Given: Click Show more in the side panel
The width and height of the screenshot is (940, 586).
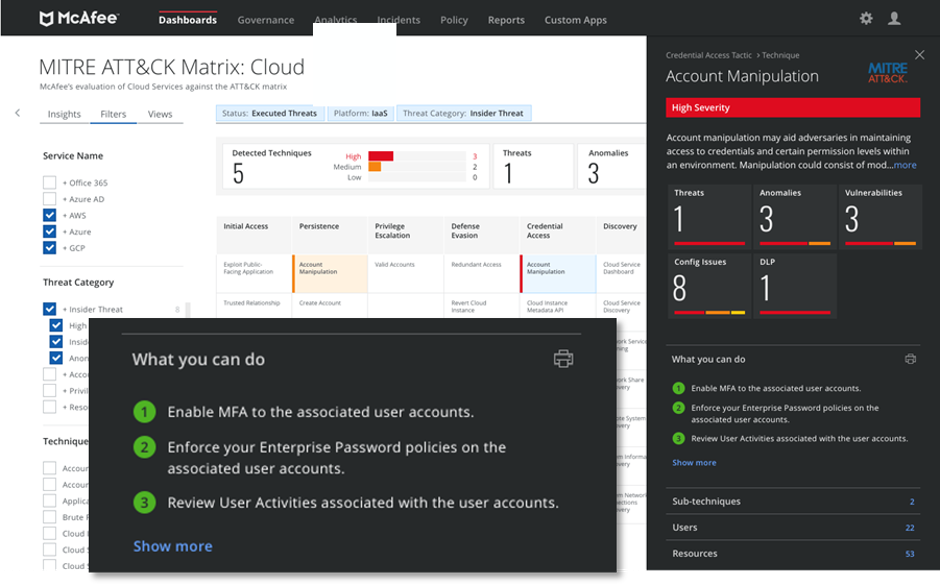Looking at the screenshot, I should click(694, 462).
